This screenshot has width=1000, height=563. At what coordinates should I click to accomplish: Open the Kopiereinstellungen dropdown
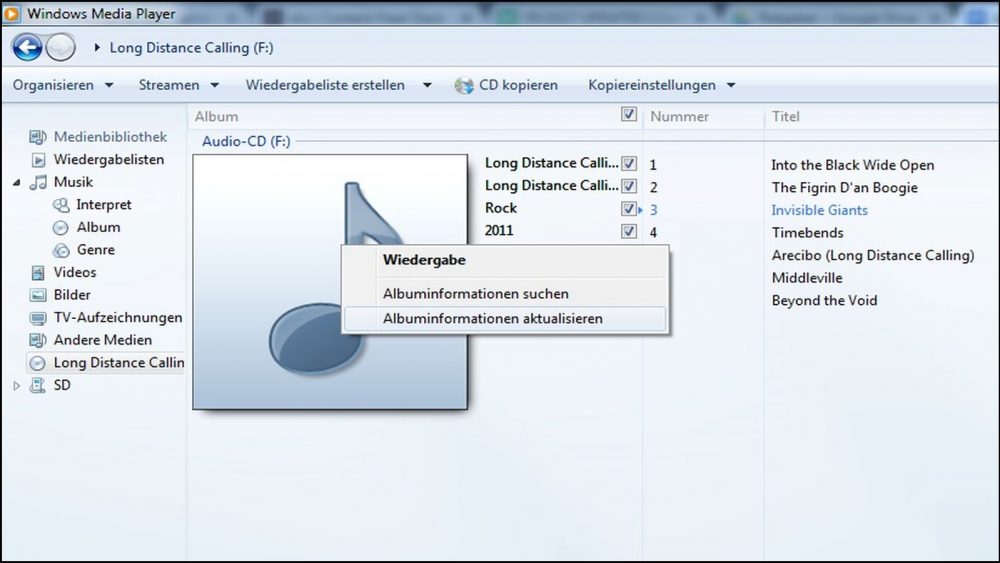pyautogui.click(x=662, y=85)
